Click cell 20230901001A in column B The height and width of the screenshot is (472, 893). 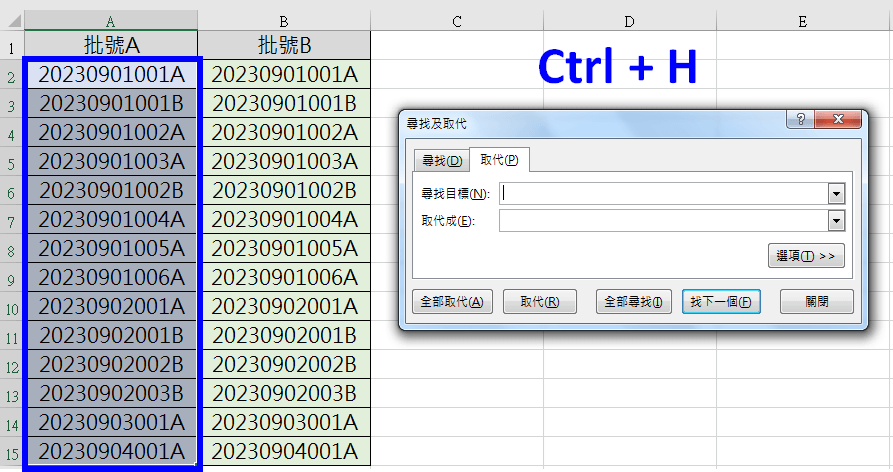284,74
